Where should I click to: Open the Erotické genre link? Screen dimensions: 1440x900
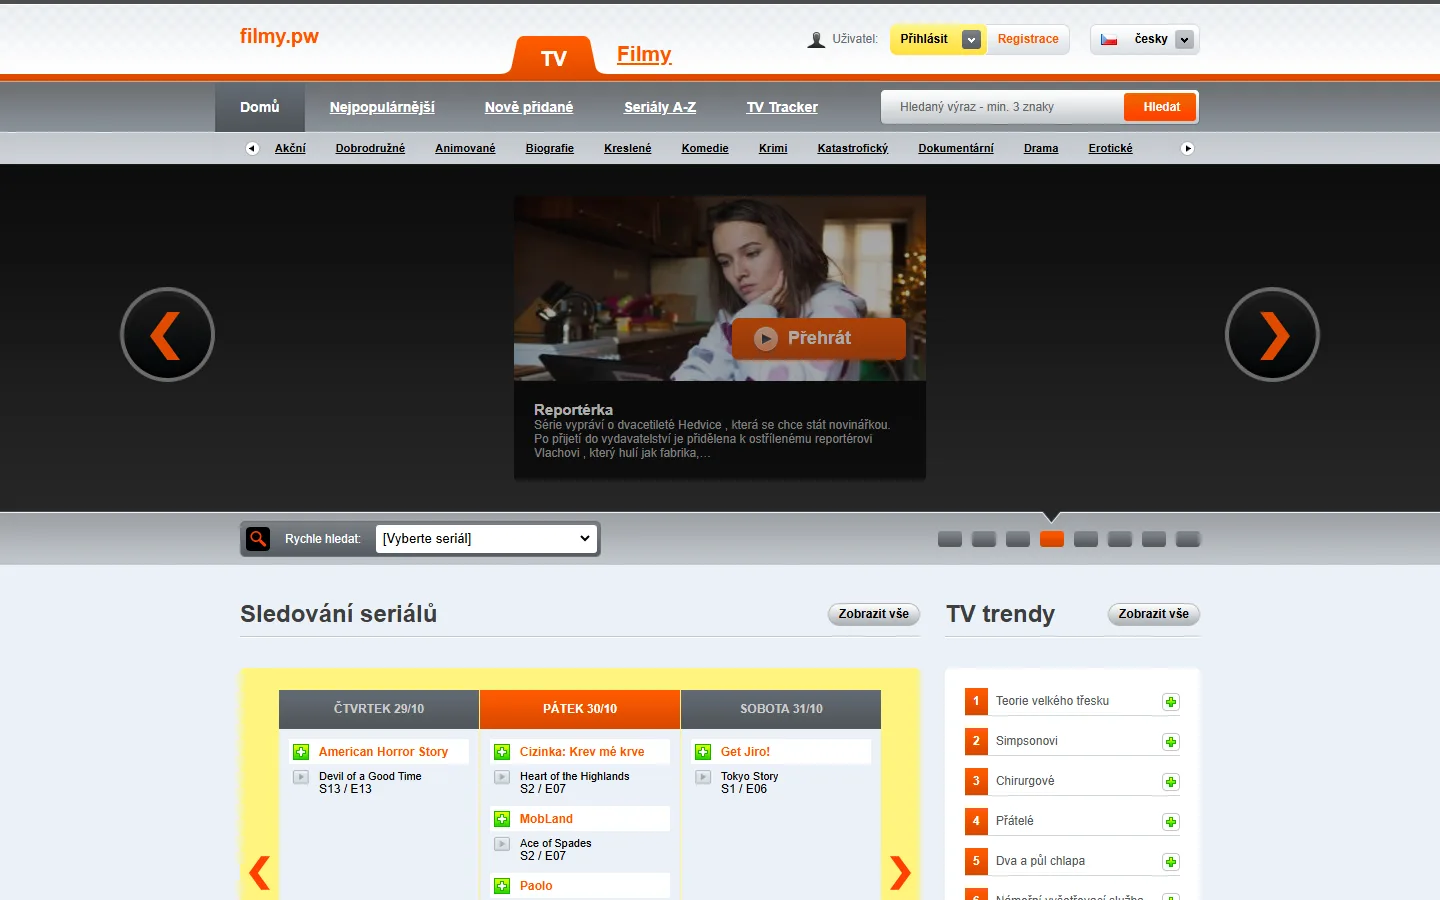(x=1110, y=148)
